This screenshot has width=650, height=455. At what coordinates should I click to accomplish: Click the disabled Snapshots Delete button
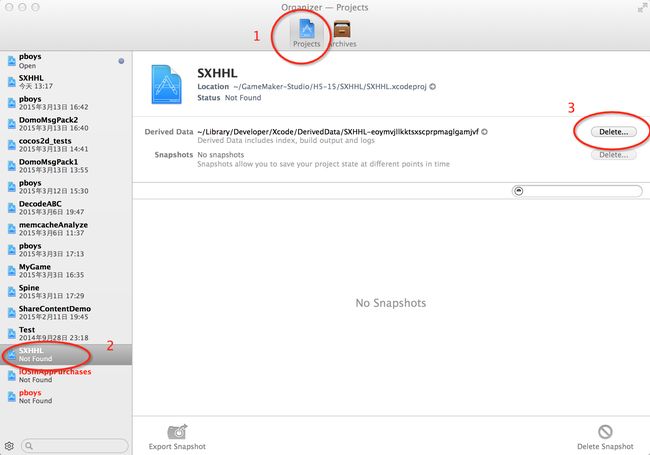pos(614,155)
